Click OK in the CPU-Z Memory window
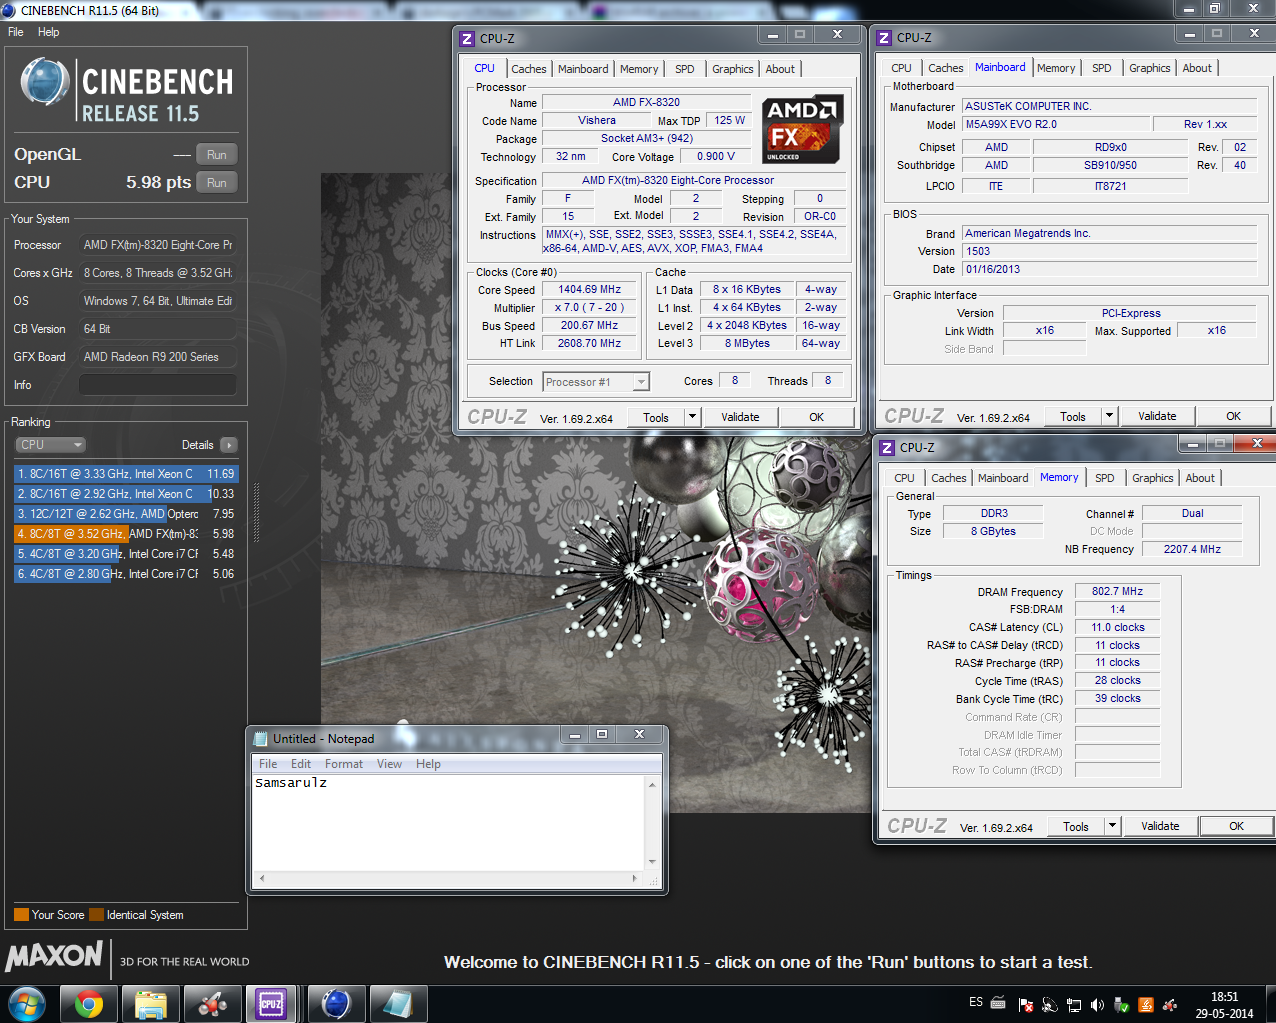 [x=1236, y=826]
